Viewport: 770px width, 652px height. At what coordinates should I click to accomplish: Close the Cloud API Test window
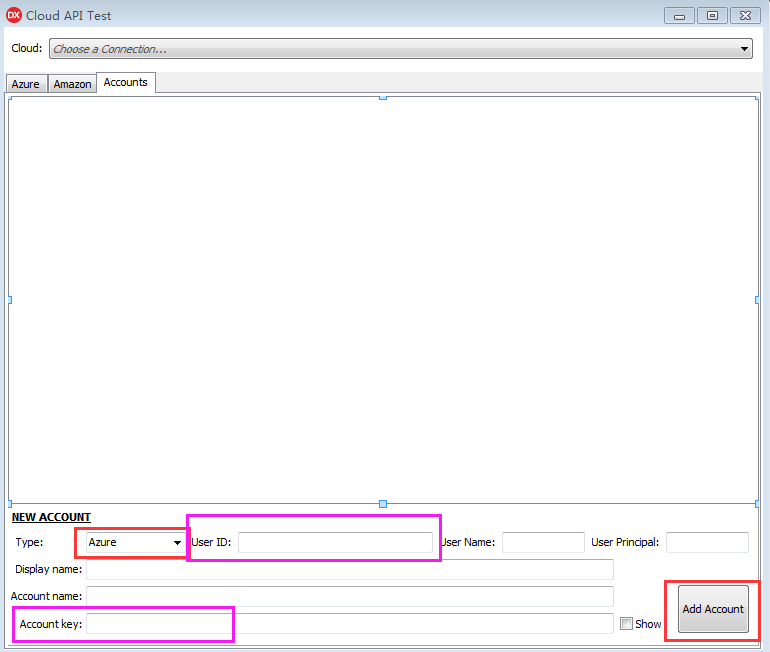(745, 16)
